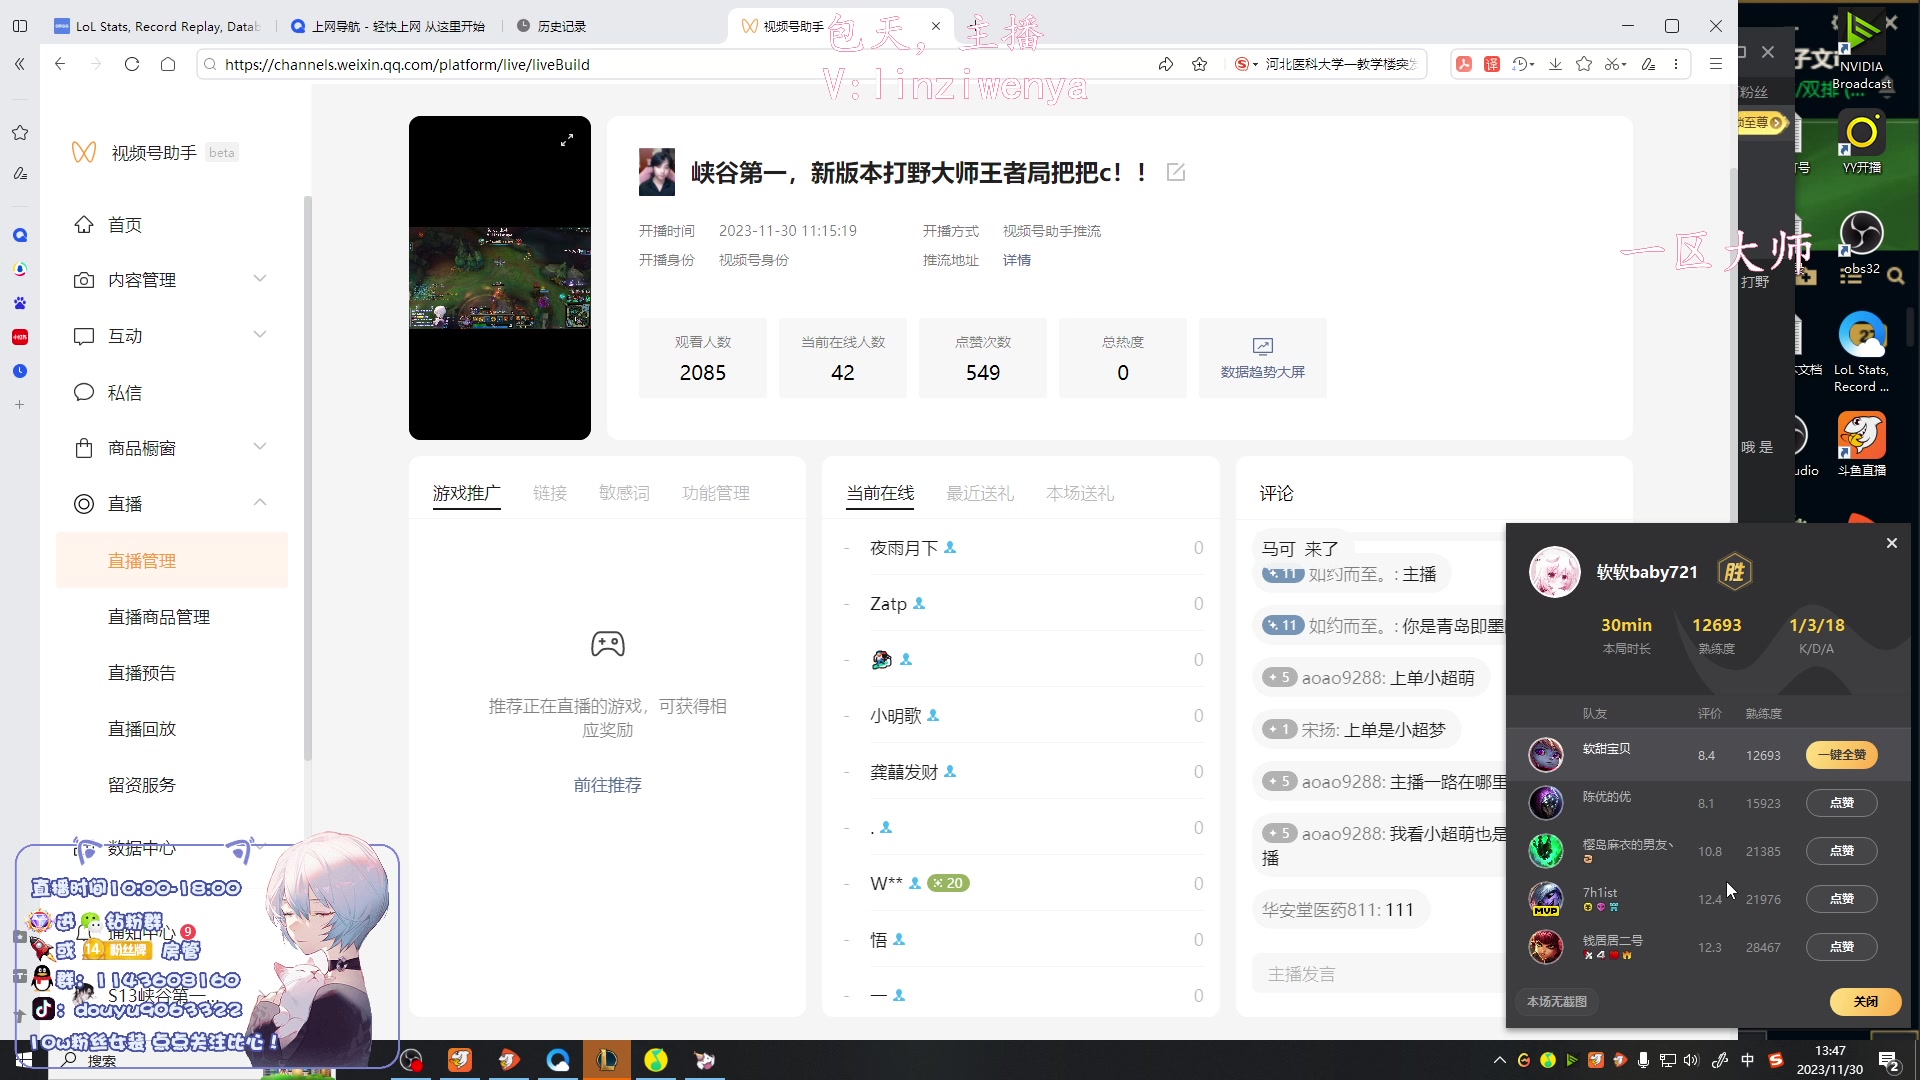The image size is (1920, 1080).
Task: Open 数据趋势大屏 data dashboard
Action: coord(1262,358)
